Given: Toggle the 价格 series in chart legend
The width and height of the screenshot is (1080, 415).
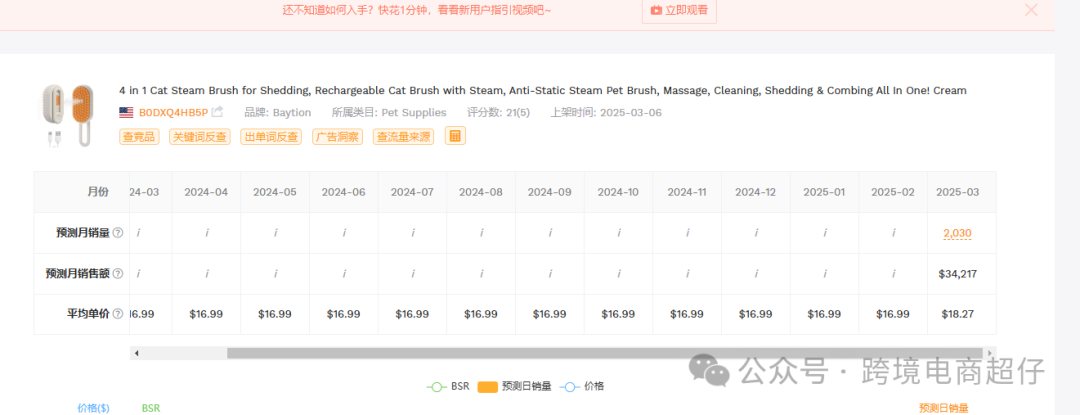Looking at the screenshot, I should [x=582, y=386].
